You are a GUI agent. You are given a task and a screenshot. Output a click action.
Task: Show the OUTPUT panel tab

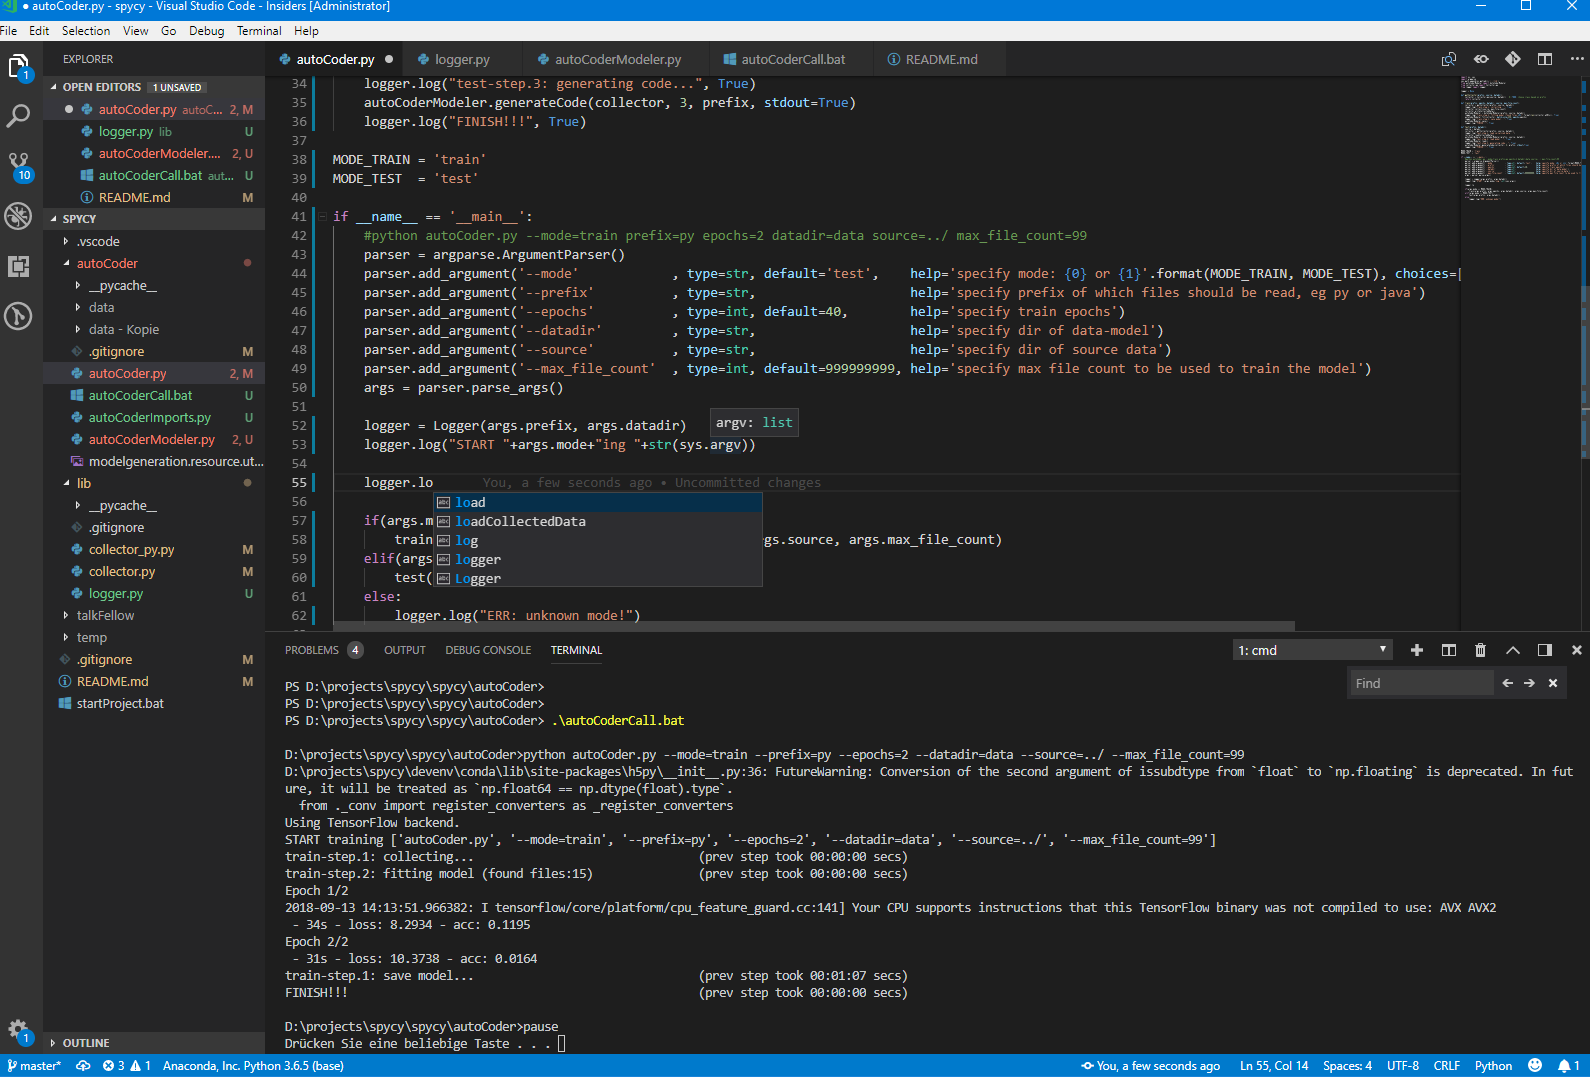coord(405,650)
